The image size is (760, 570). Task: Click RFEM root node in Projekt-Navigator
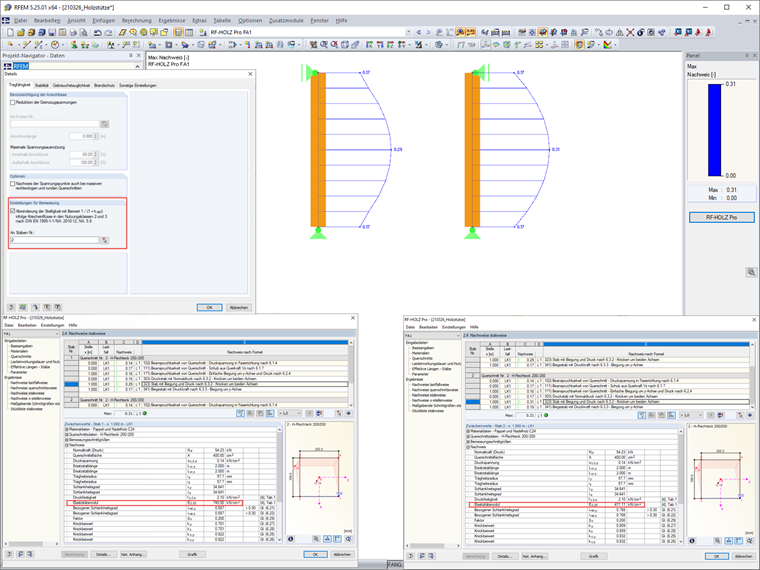point(21,66)
